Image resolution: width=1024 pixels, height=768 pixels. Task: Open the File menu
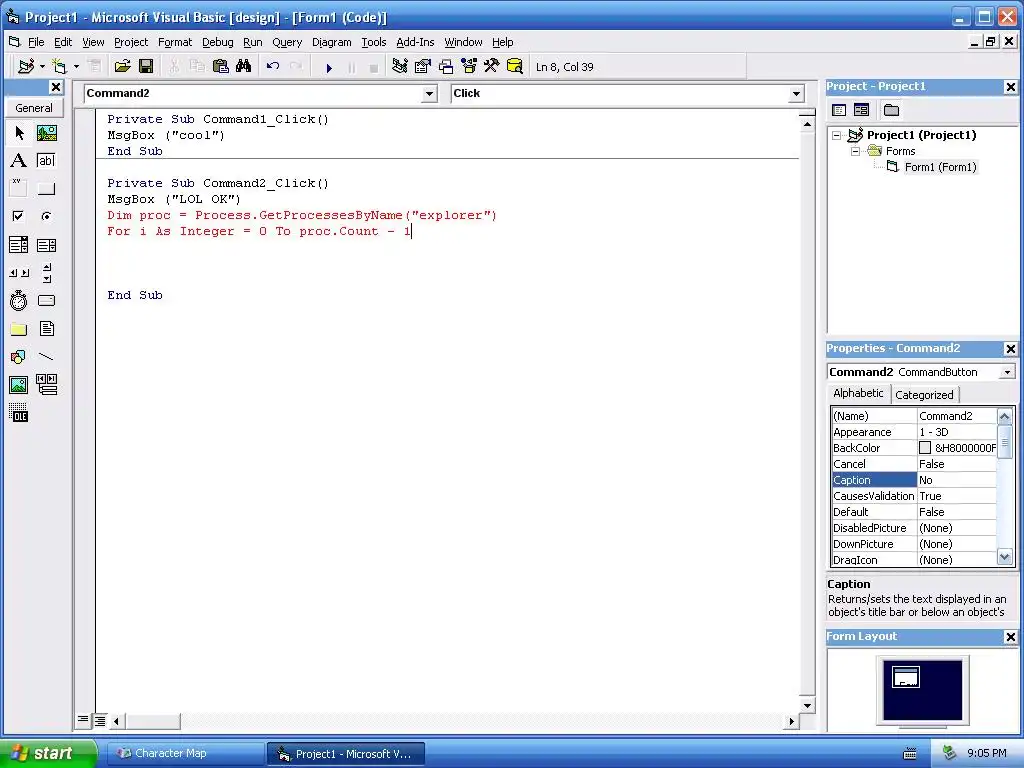pos(36,42)
